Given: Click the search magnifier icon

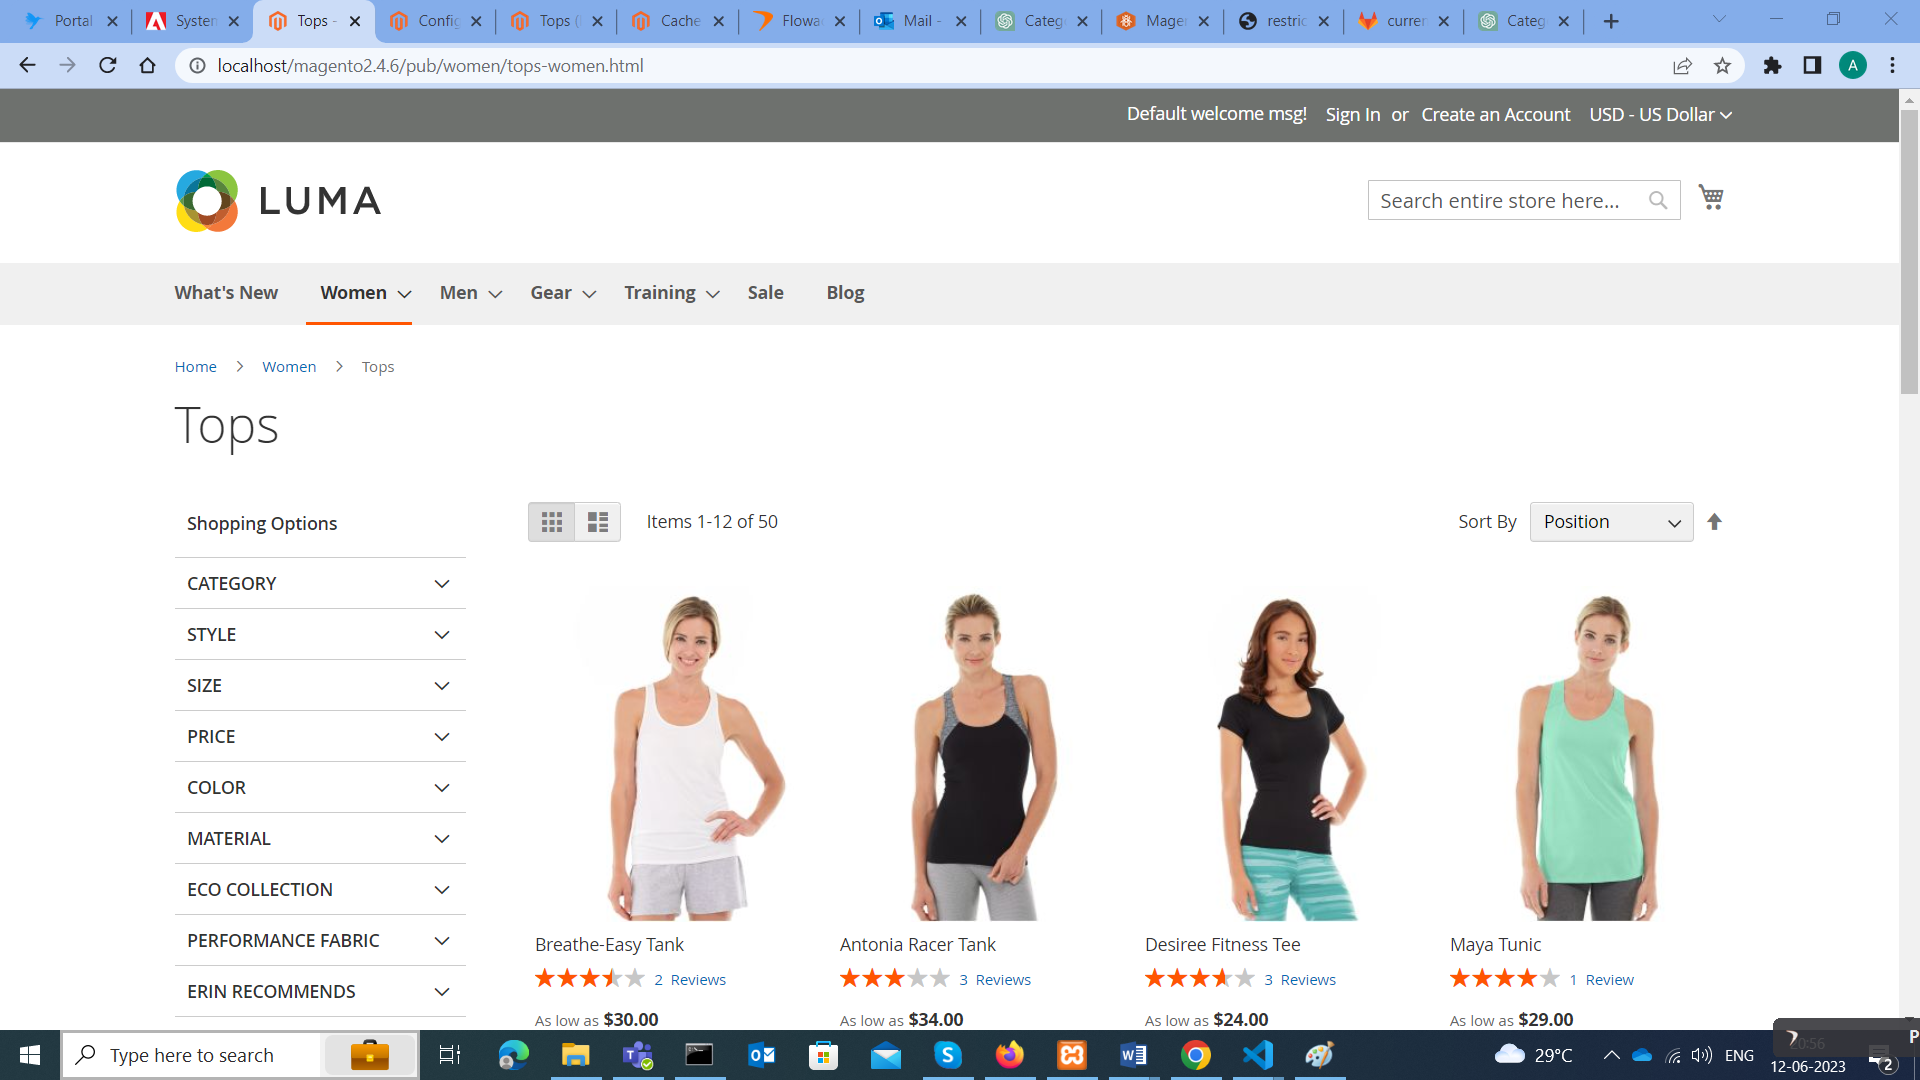Looking at the screenshot, I should pyautogui.click(x=1657, y=200).
